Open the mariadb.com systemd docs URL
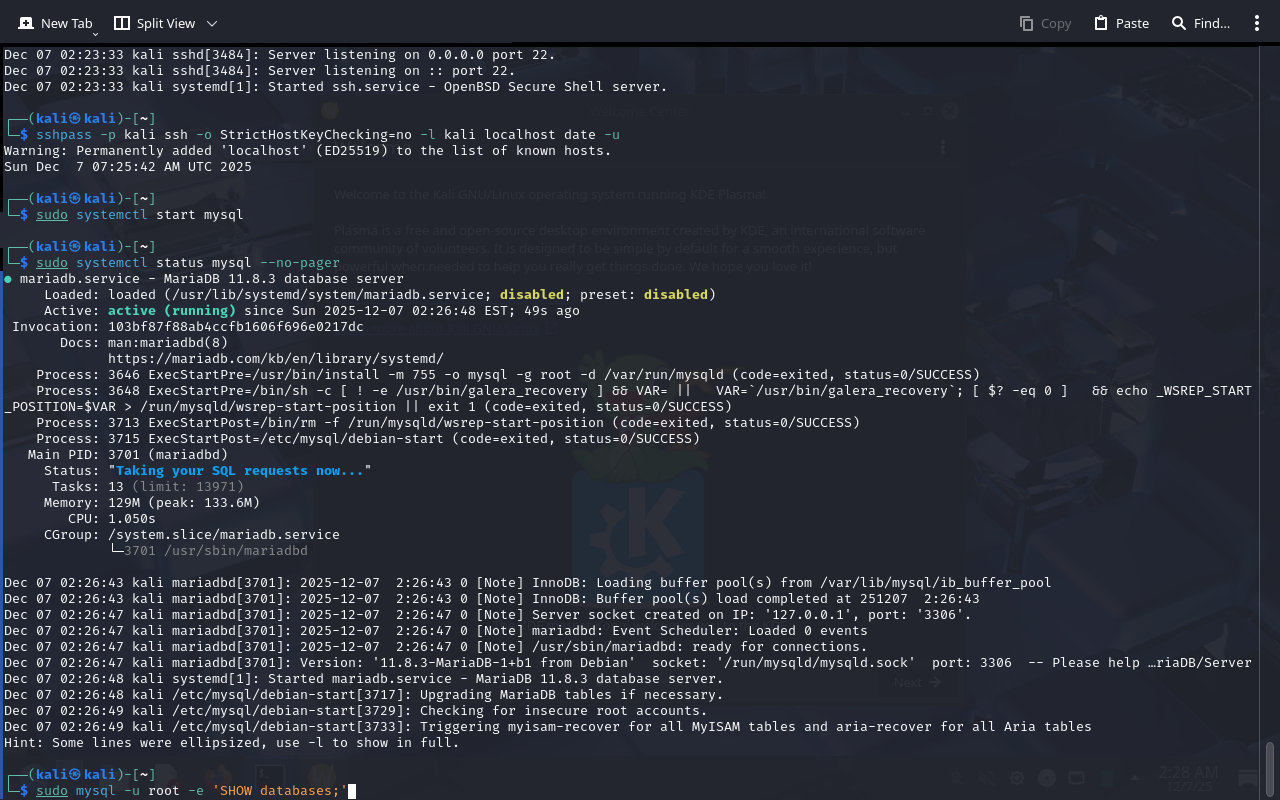The height and width of the screenshot is (800, 1280). (x=275, y=358)
